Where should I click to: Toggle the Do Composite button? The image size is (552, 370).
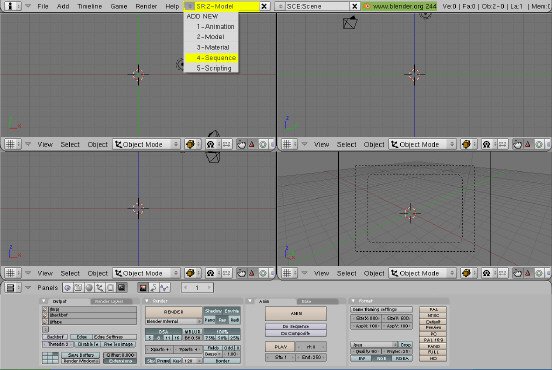295,333
